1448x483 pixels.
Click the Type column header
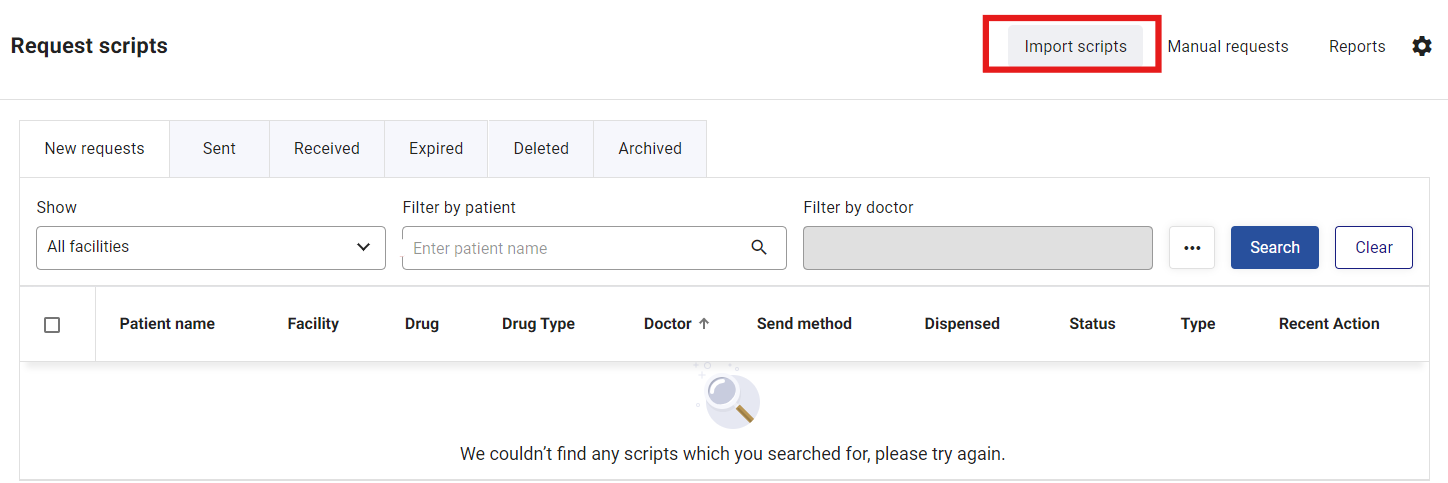coord(1198,324)
